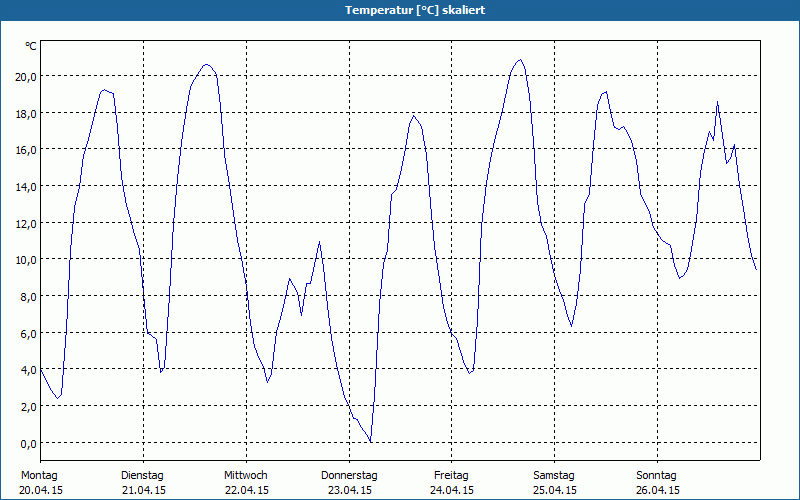The image size is (800, 500).
Task: Click the 6,0 y-axis value
Action: point(28,333)
